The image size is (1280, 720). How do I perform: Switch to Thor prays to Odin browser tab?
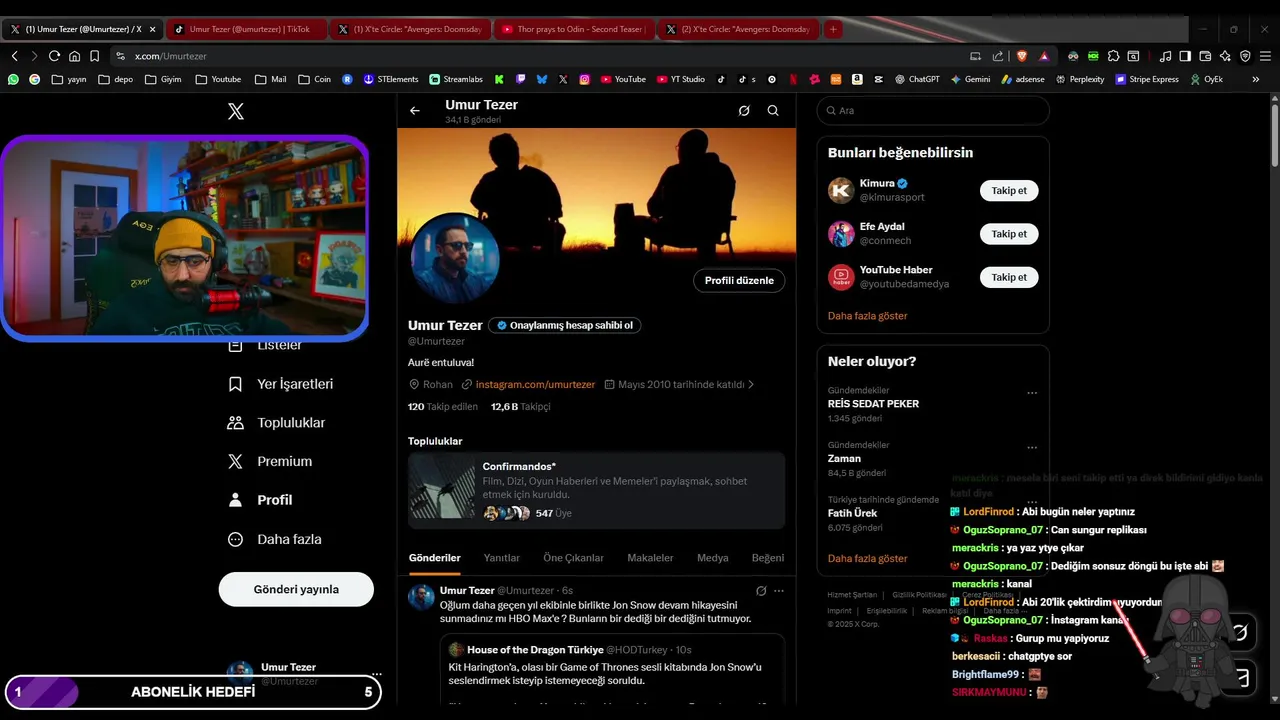(574, 29)
